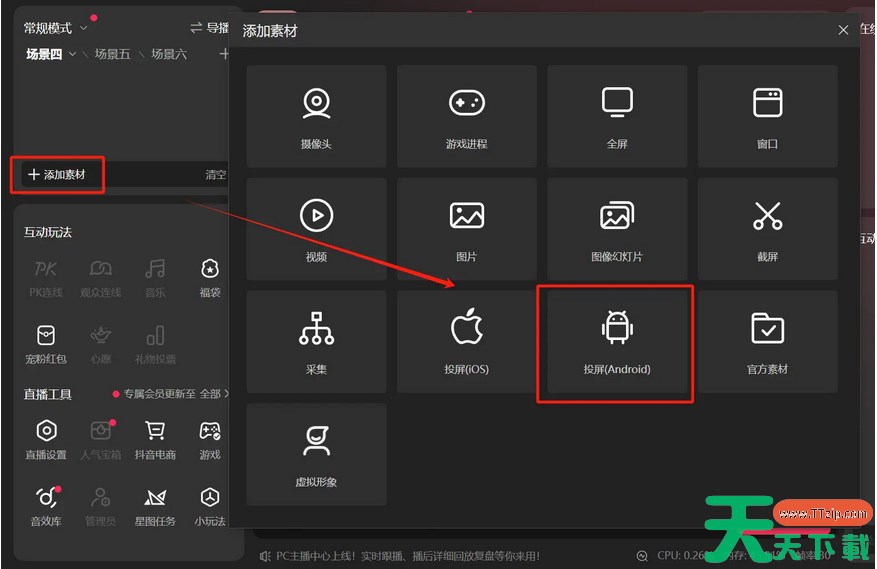This screenshot has width=877, height=569.
Task: Expand 全部 live tools list
Action: pyautogui.click(x=215, y=394)
